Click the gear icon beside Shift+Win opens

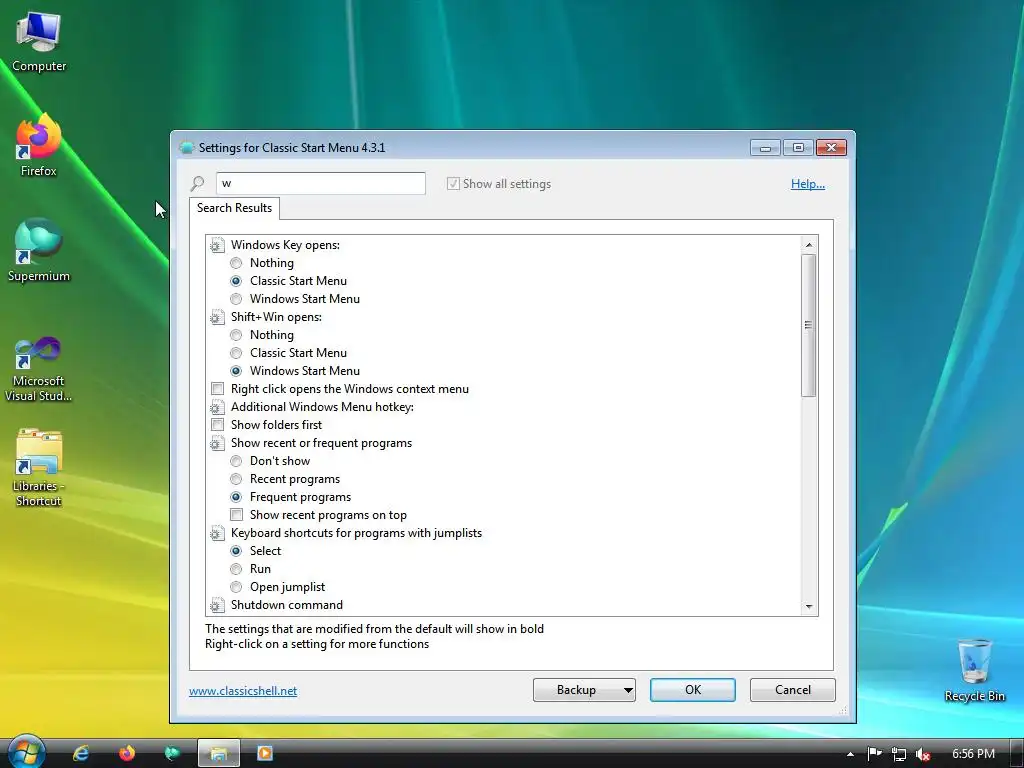point(217,317)
